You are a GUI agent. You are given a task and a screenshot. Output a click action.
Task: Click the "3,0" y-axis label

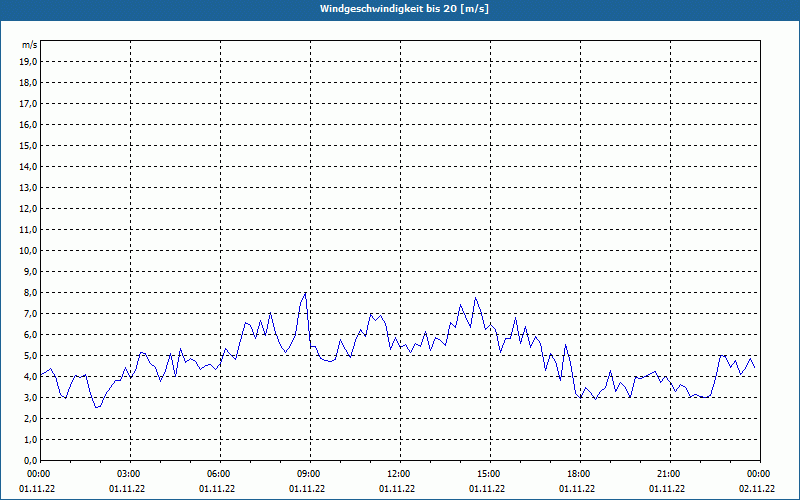31,397
